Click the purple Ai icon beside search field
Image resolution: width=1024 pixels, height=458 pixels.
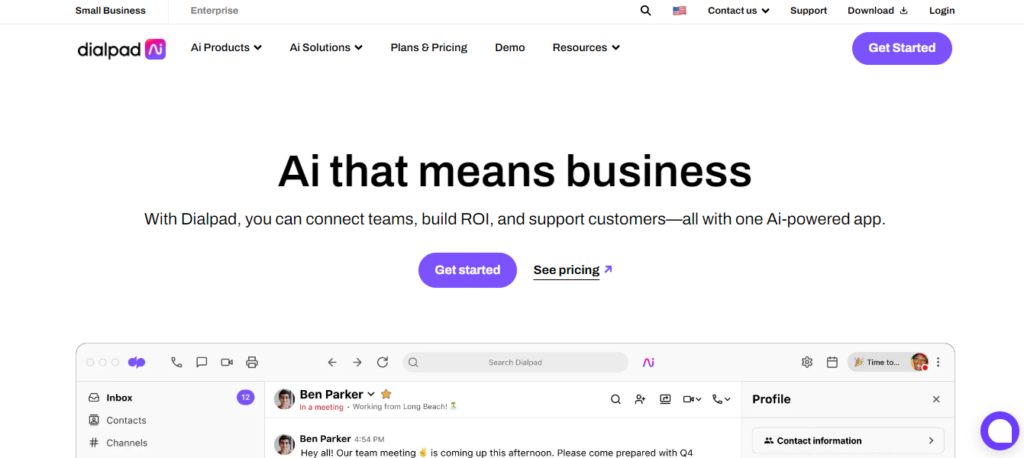(649, 362)
